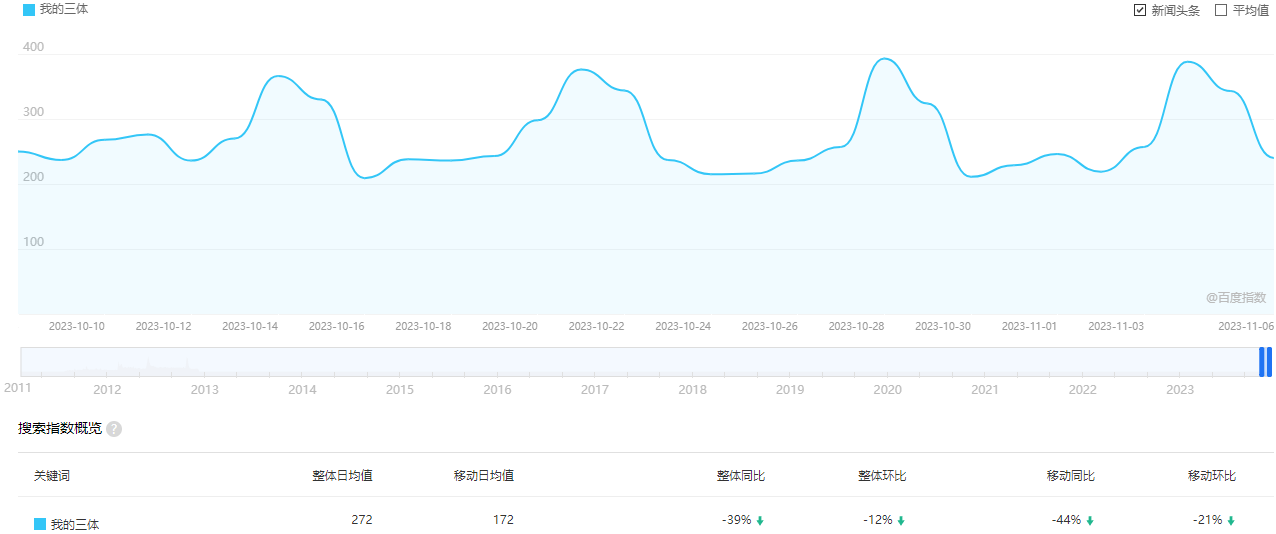Screen dimensions: 1276x534
Task: Click the 2023-11-06 date axis label
Action: pos(1245,326)
